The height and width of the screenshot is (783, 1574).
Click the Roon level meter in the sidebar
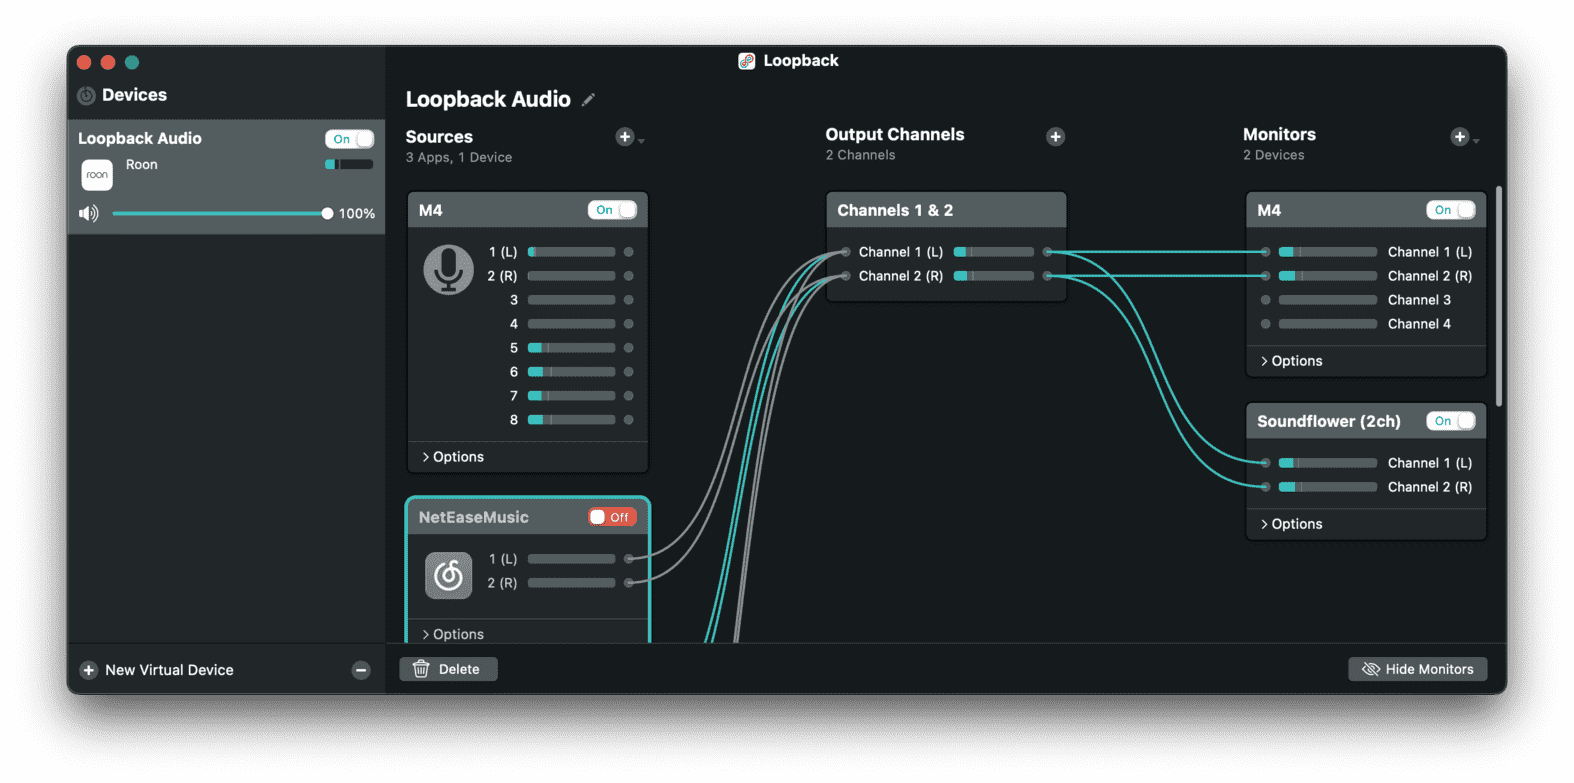coord(349,164)
